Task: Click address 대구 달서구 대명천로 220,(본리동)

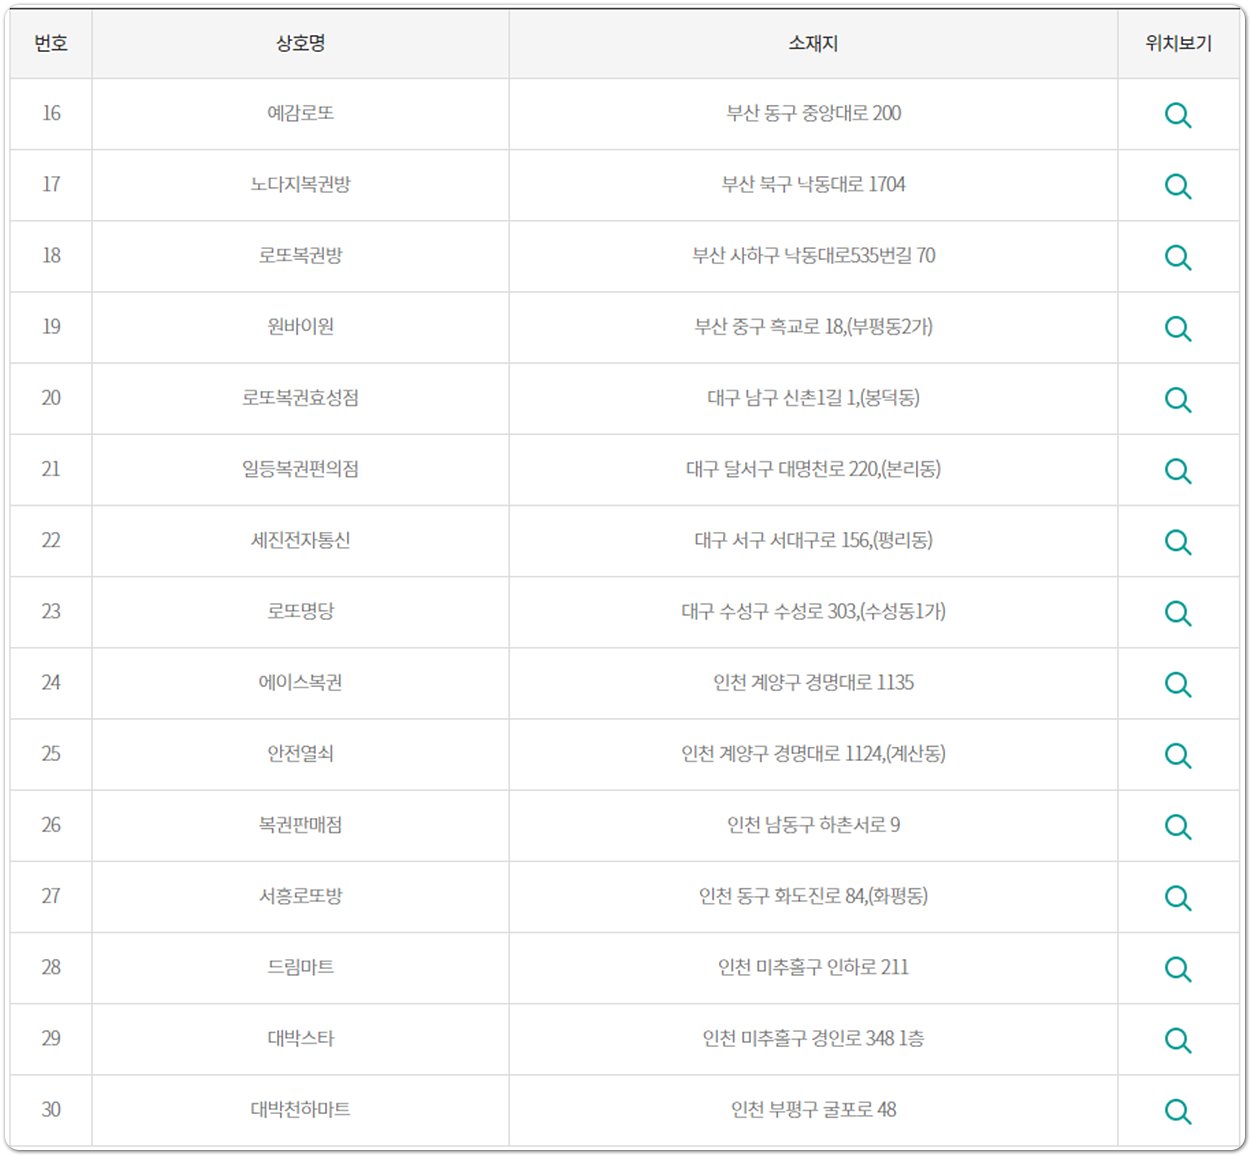Action: pyautogui.click(x=813, y=468)
